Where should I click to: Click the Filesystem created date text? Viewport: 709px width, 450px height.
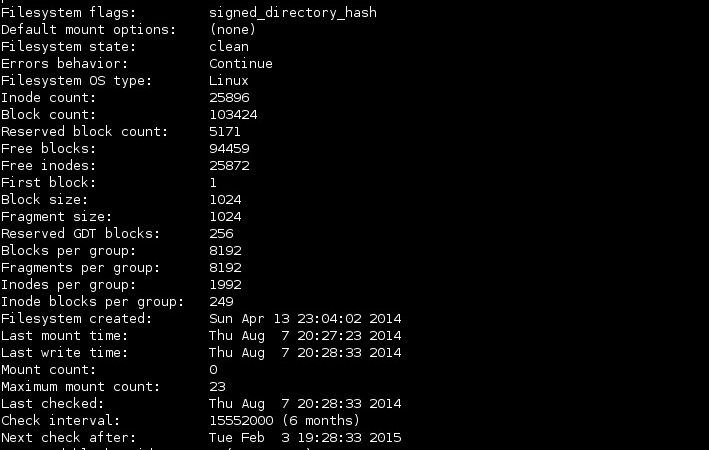coord(305,319)
